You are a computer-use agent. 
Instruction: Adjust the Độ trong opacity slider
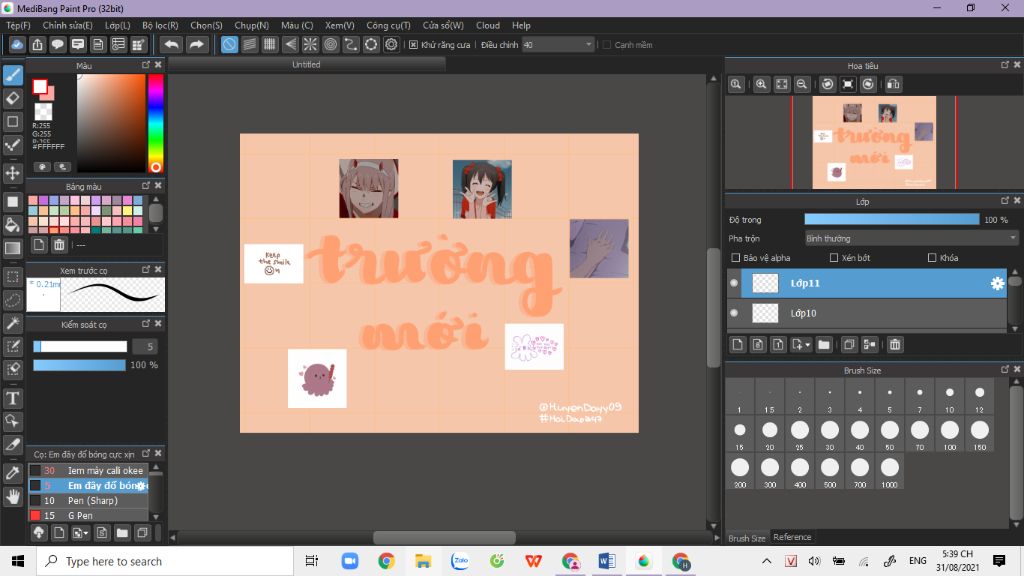[x=891, y=219]
